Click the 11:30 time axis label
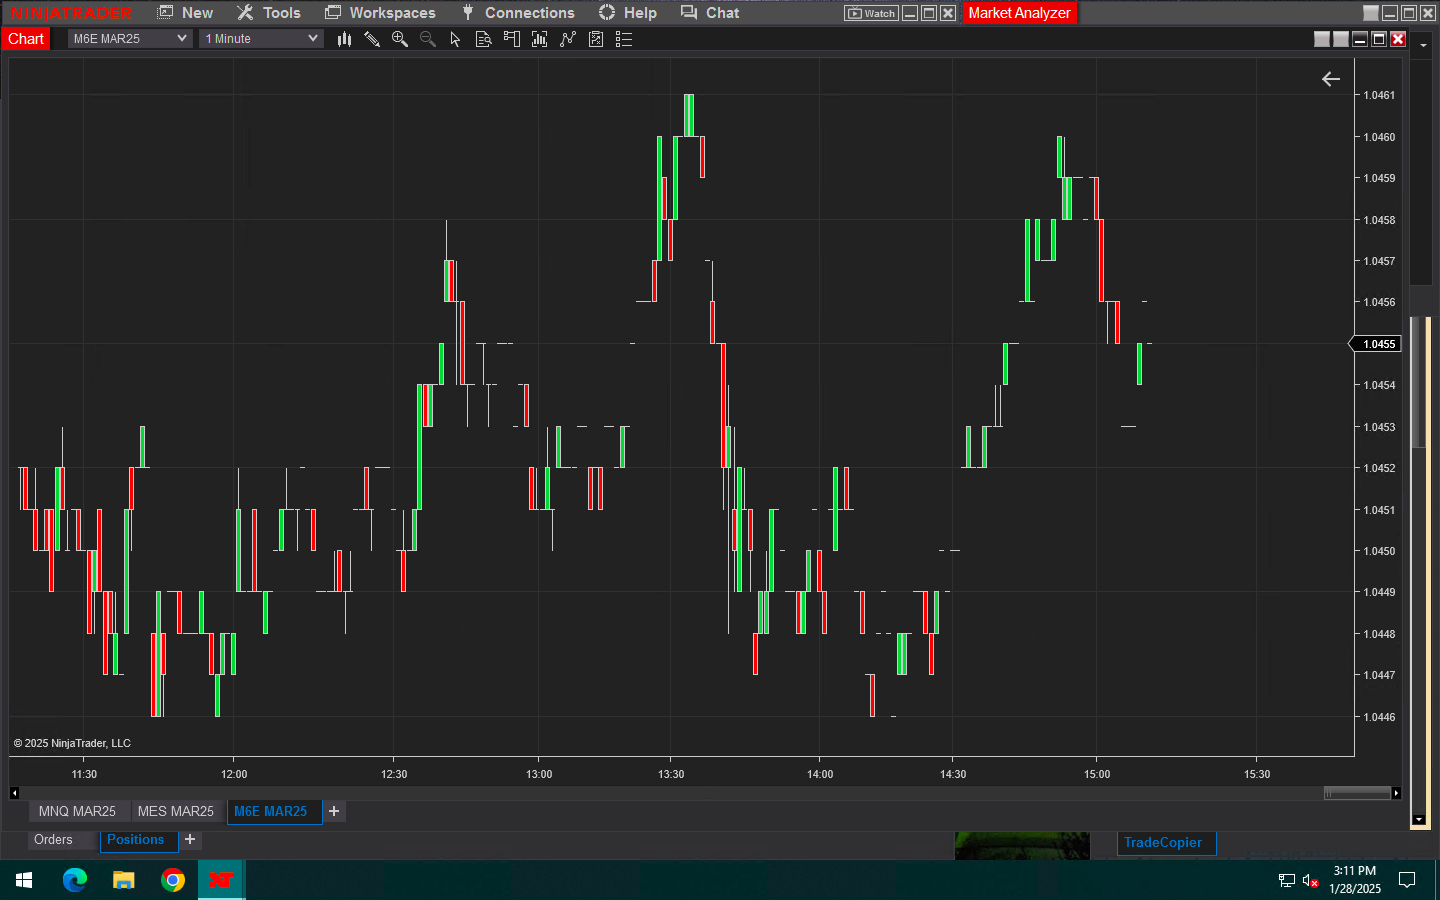 pos(84,774)
